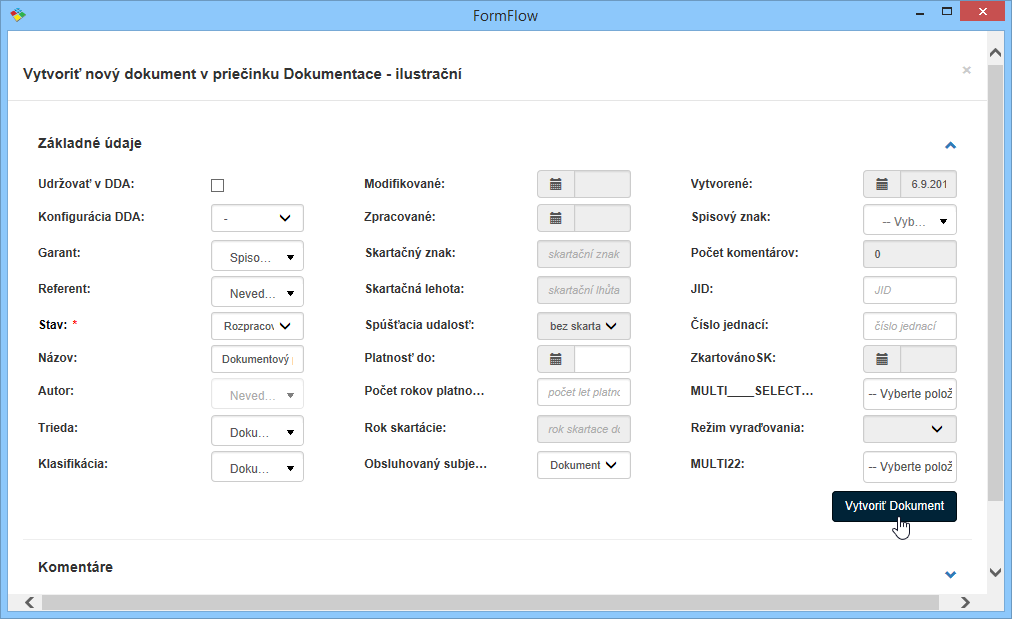Expand the Stav dropdown
The image size is (1012, 619).
click(x=257, y=326)
